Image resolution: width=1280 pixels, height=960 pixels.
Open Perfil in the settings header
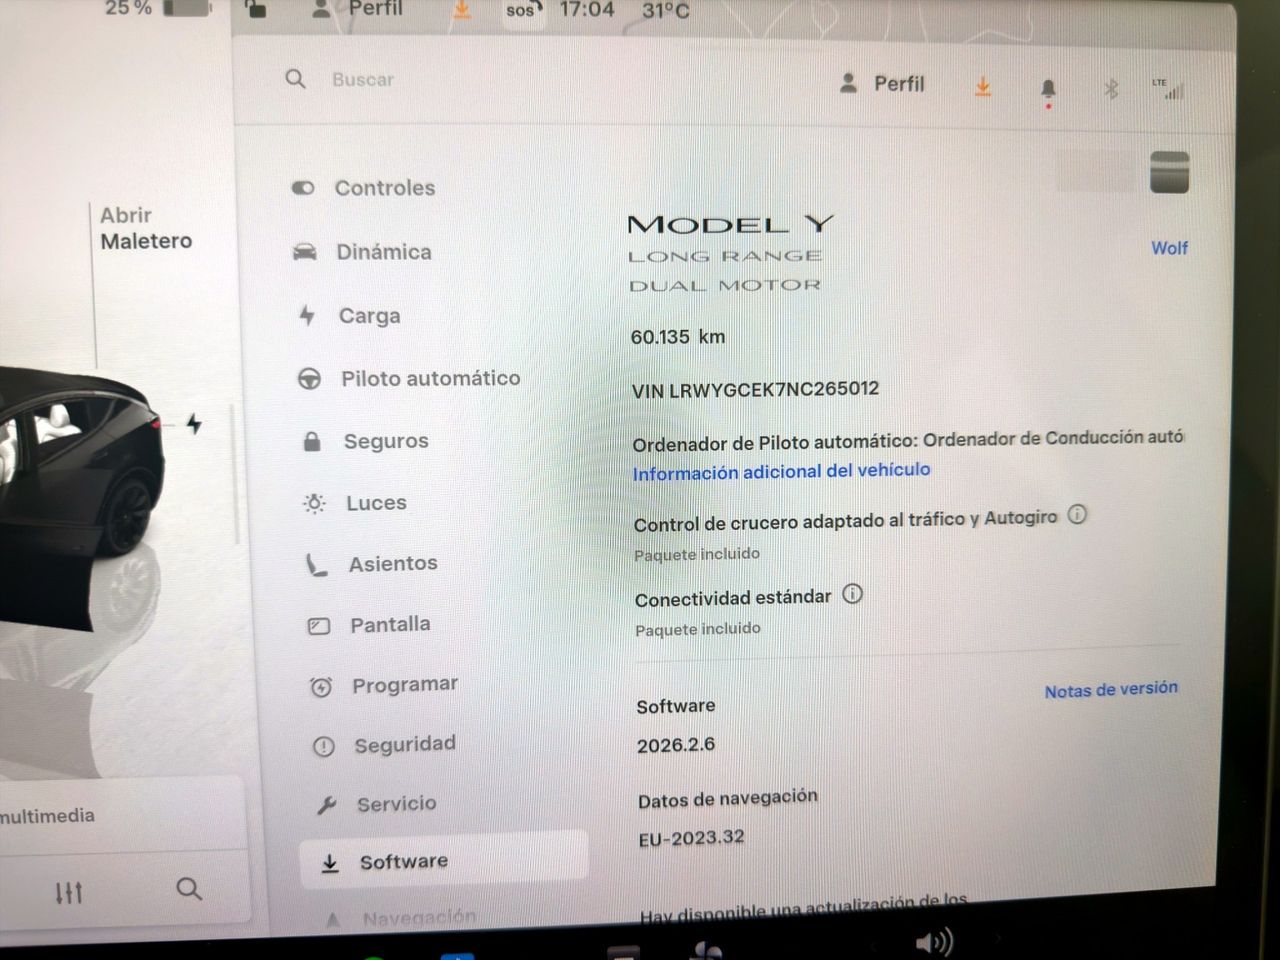click(x=882, y=84)
